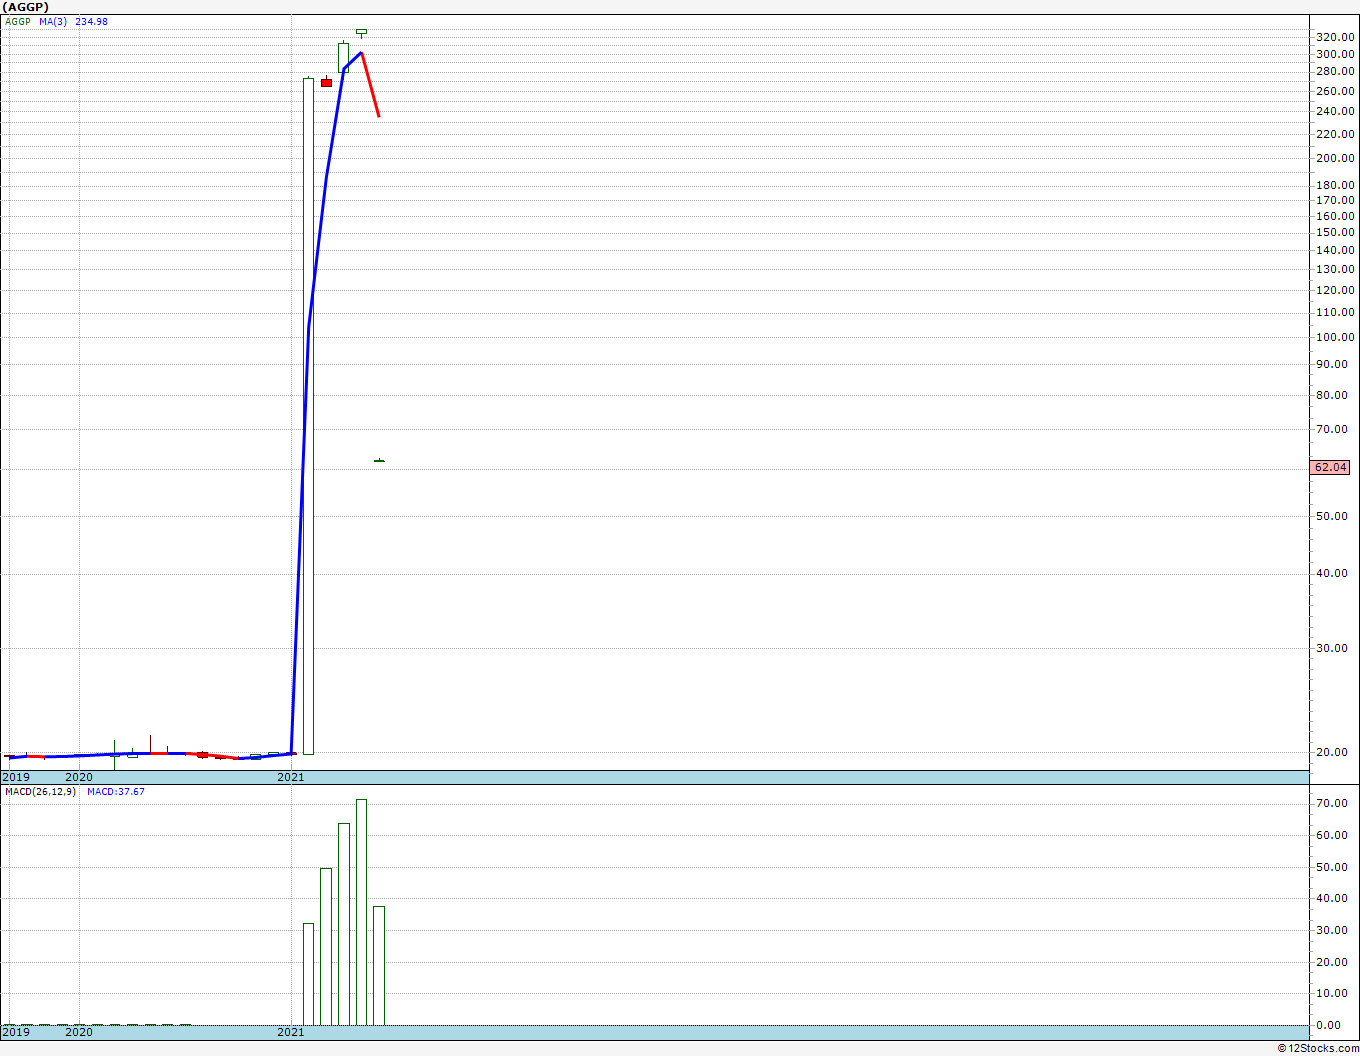Click the tallest MACD histogram bar

pyautogui.click(x=361, y=912)
